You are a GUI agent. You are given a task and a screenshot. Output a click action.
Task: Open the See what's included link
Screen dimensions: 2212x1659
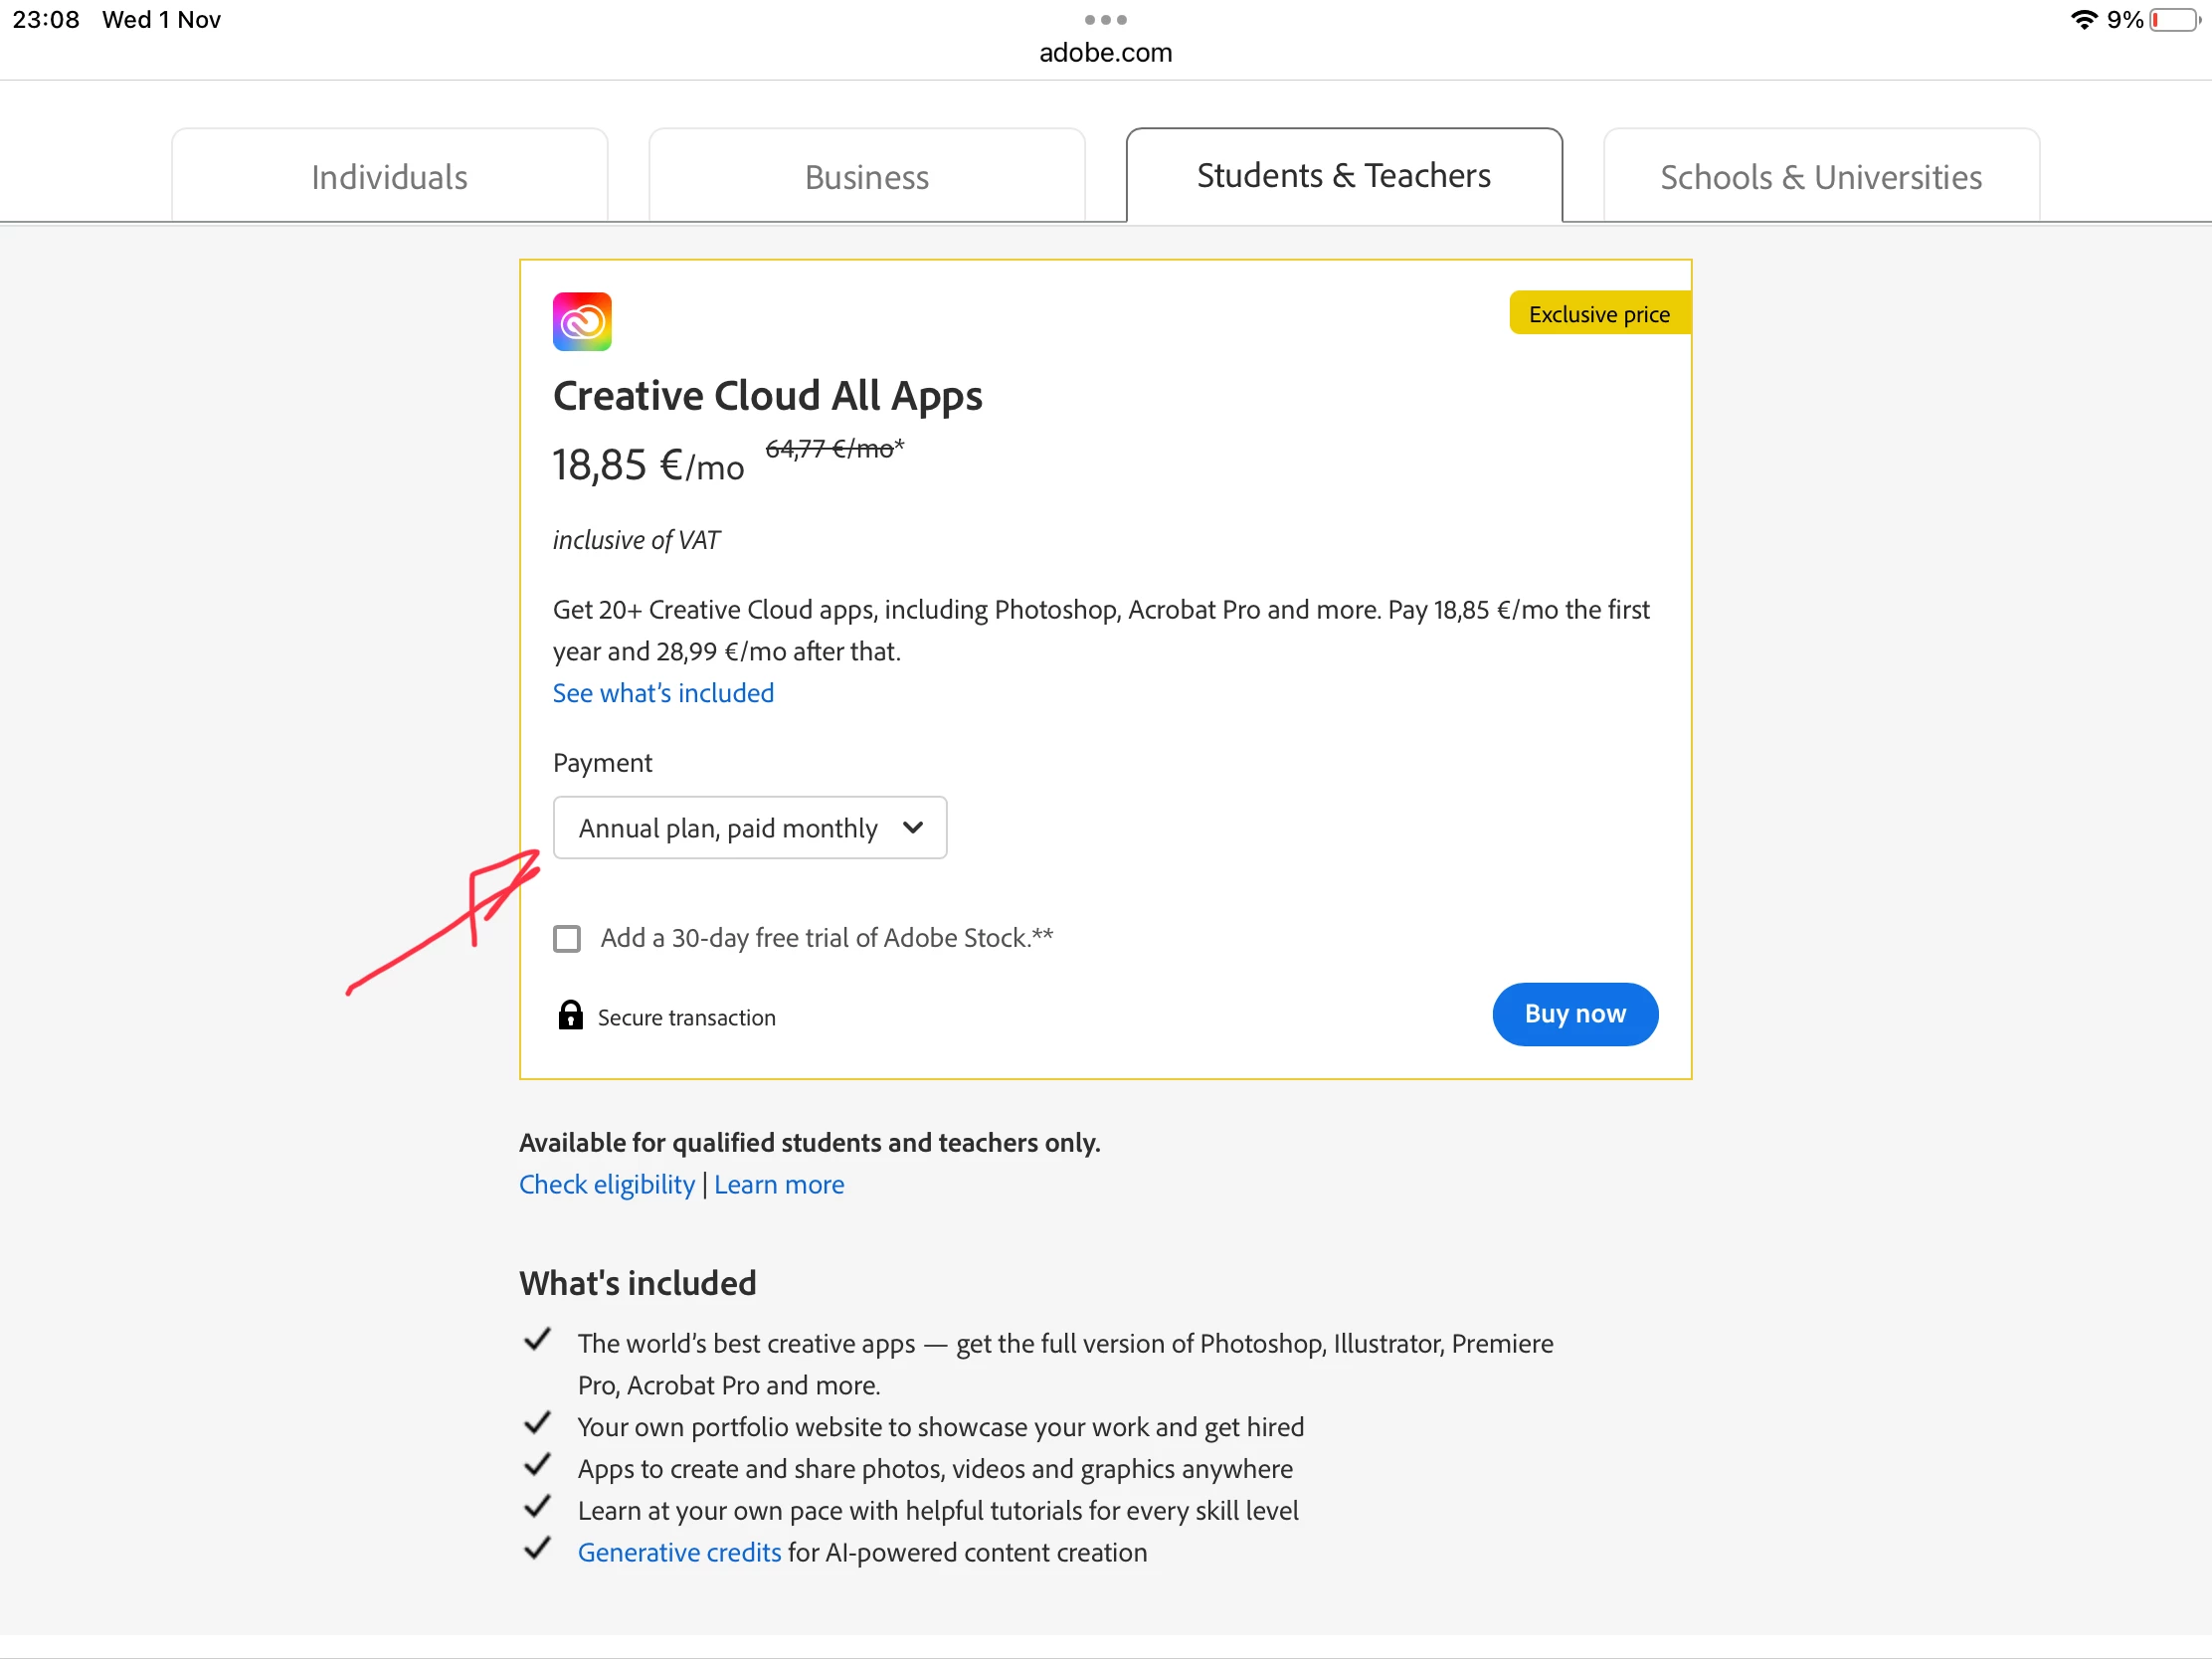click(x=663, y=693)
